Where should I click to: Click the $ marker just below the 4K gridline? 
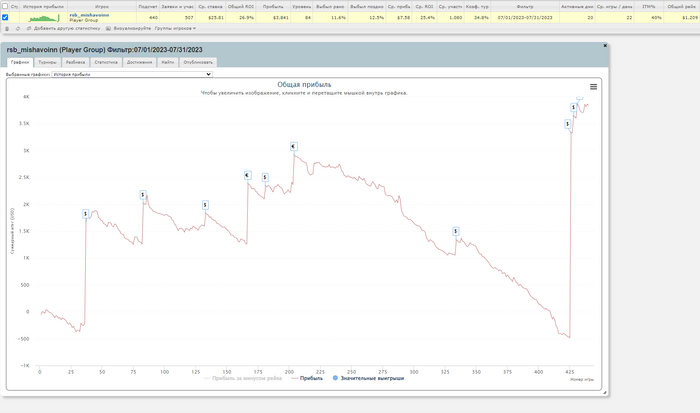pos(573,108)
